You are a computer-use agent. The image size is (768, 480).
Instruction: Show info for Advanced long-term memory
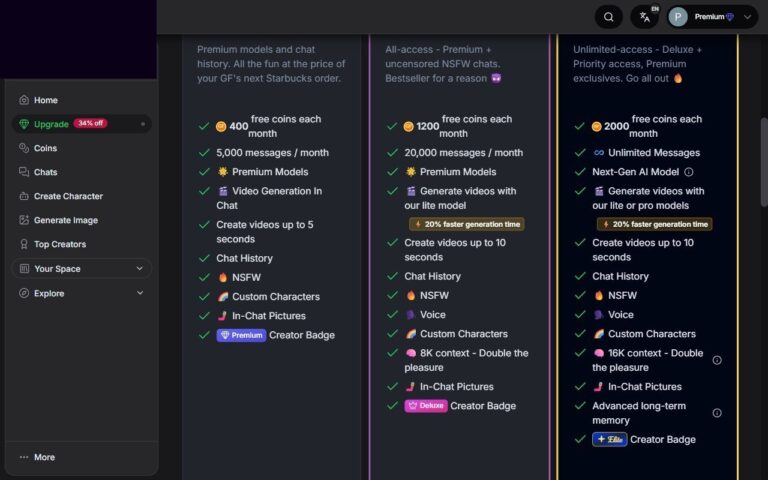click(x=716, y=412)
